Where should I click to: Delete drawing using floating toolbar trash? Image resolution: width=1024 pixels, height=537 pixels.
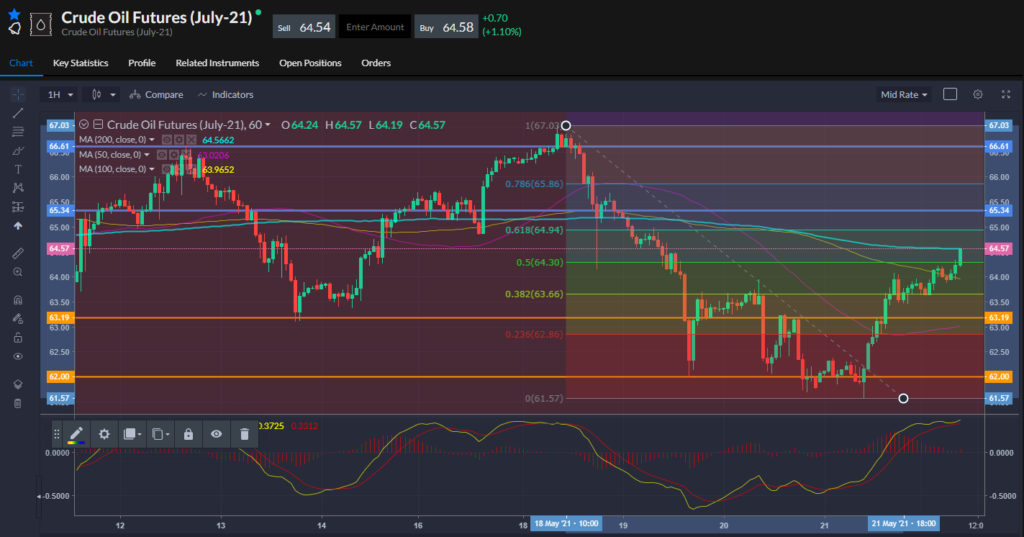pyautogui.click(x=244, y=434)
